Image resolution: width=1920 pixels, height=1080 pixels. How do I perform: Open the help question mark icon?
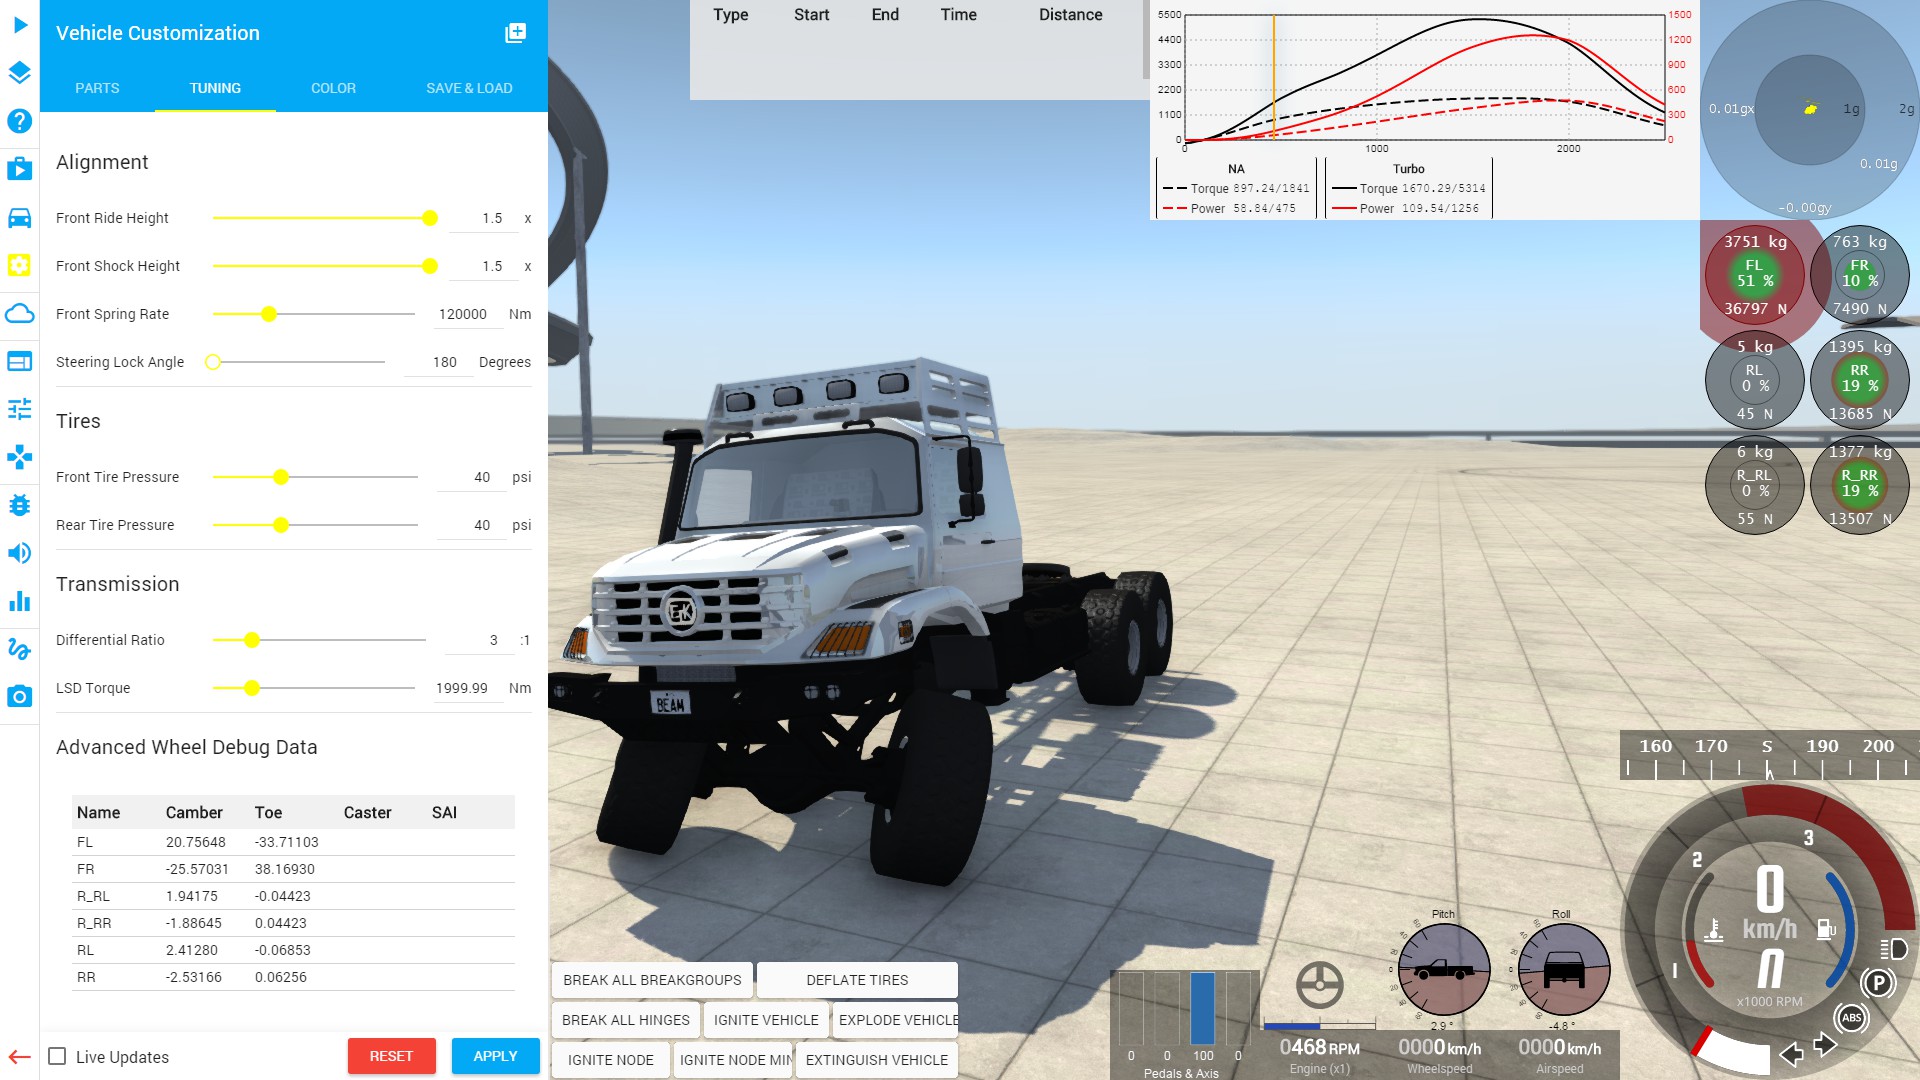20,121
